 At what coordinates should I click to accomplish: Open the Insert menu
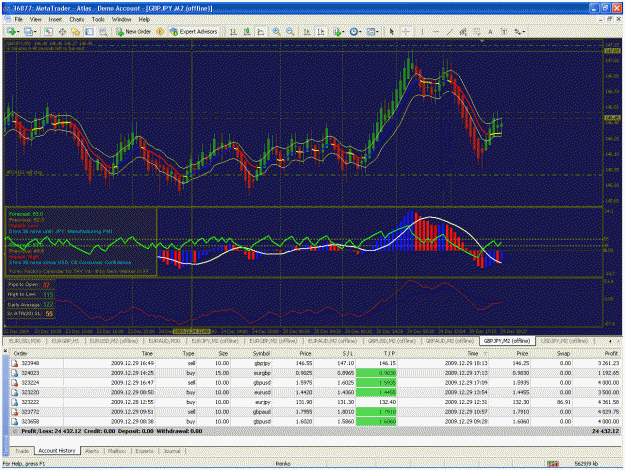[55, 19]
